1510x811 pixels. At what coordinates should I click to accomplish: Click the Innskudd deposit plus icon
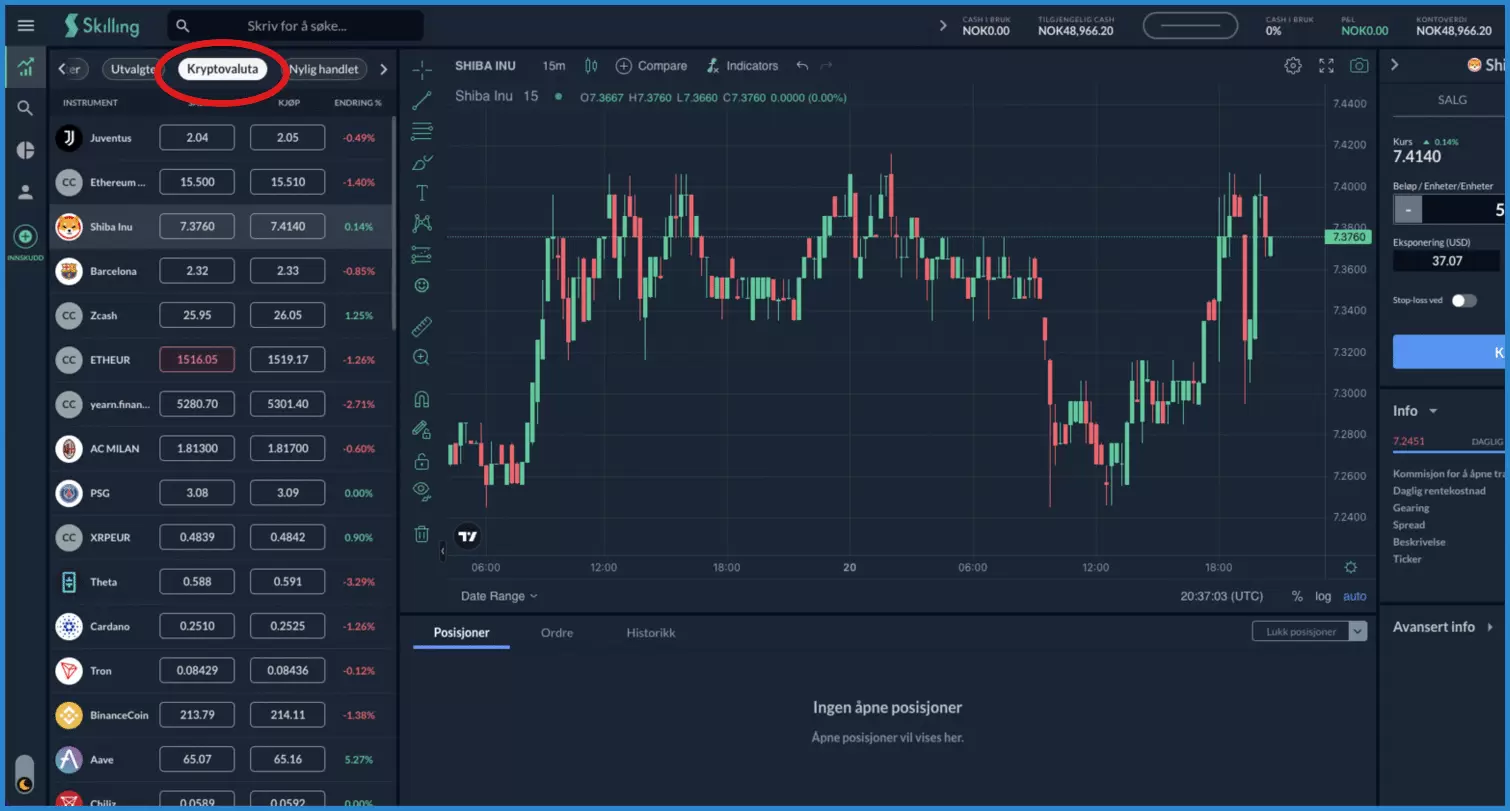click(x=26, y=237)
